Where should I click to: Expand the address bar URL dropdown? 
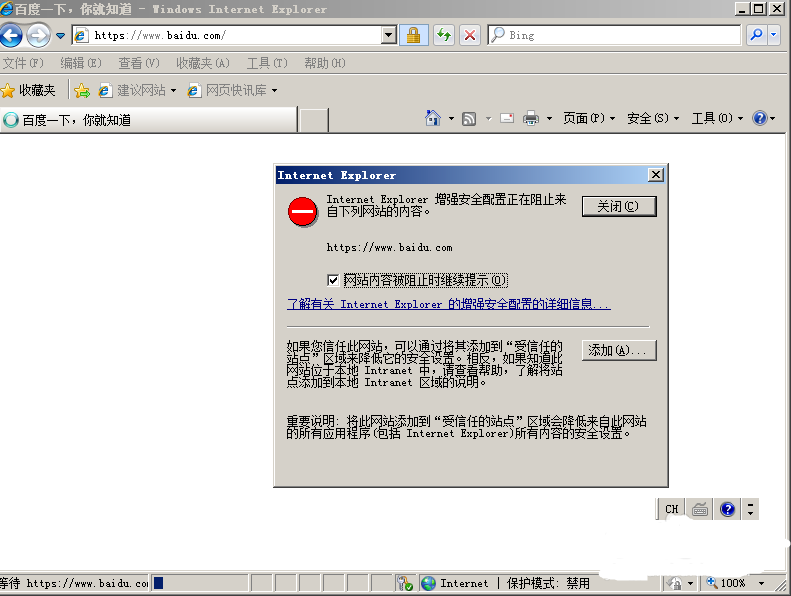tap(388, 35)
